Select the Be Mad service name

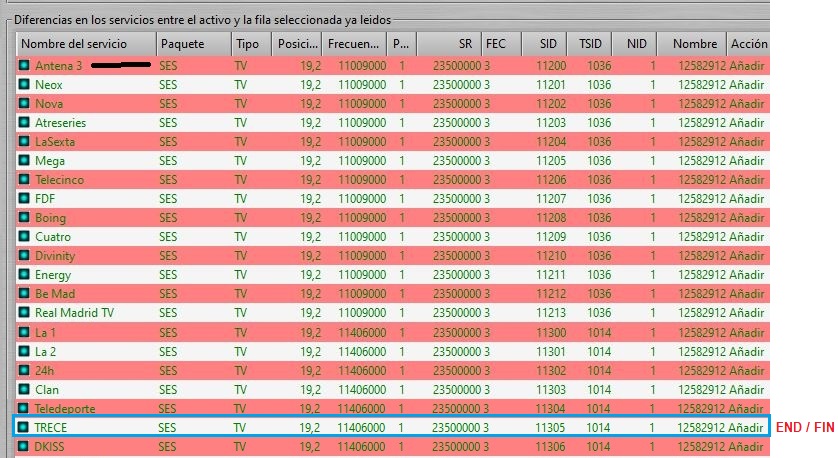tap(55, 294)
